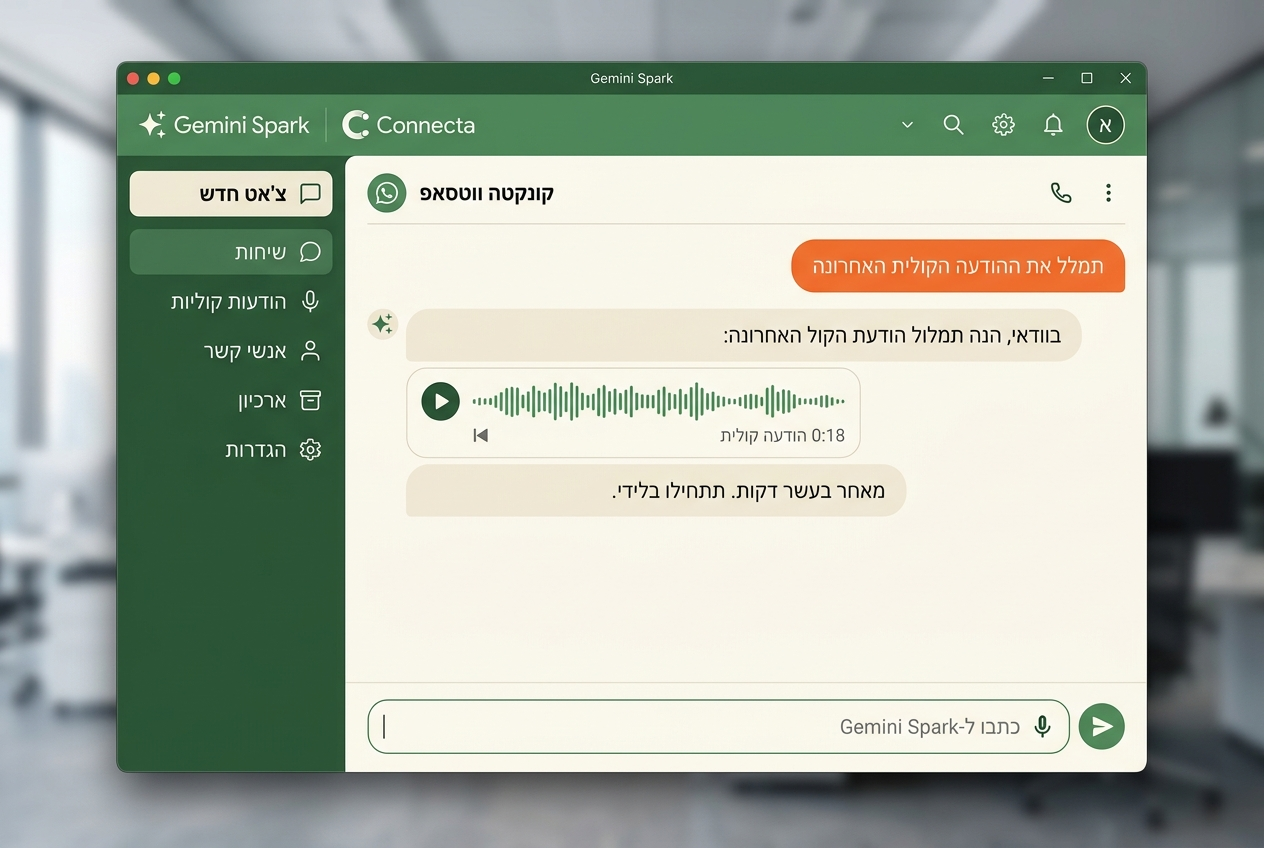
Task: Select שיחות in the sidebar
Action: coord(231,252)
